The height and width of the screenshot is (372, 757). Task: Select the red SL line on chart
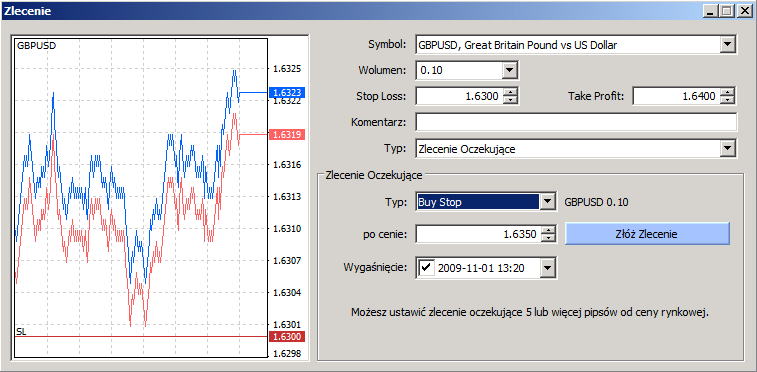(x=141, y=336)
